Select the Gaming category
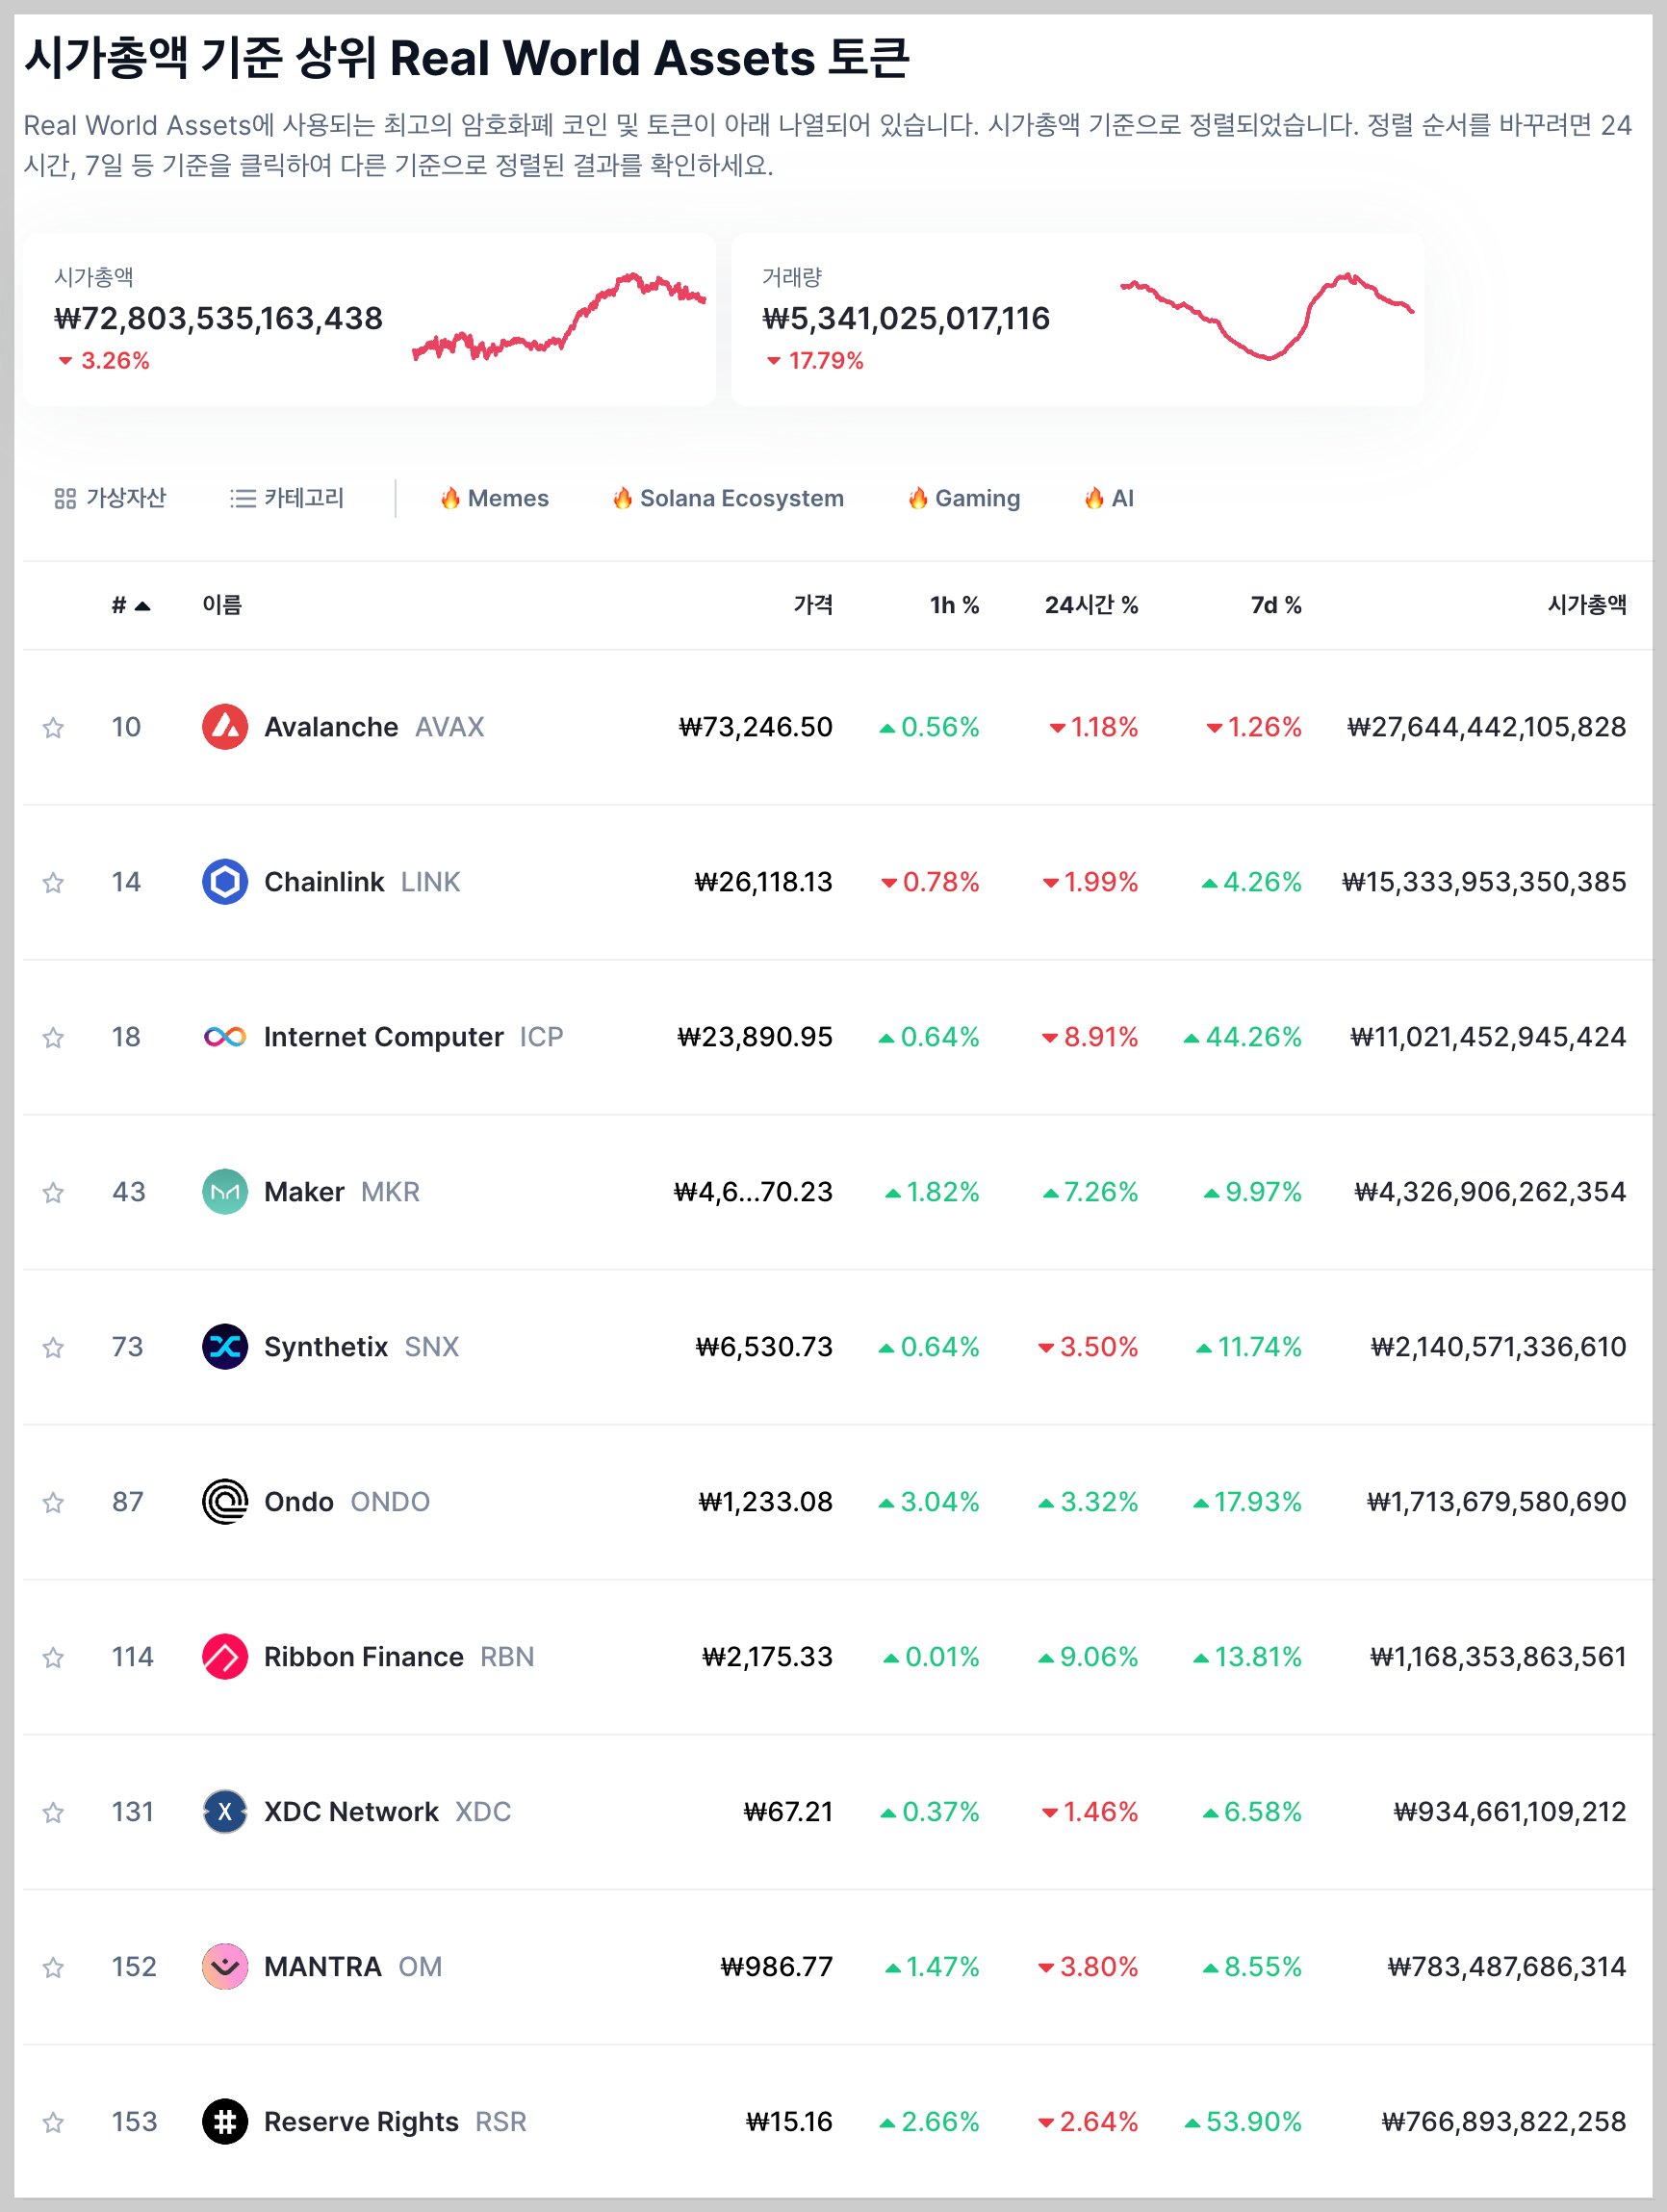 pyautogui.click(x=964, y=498)
